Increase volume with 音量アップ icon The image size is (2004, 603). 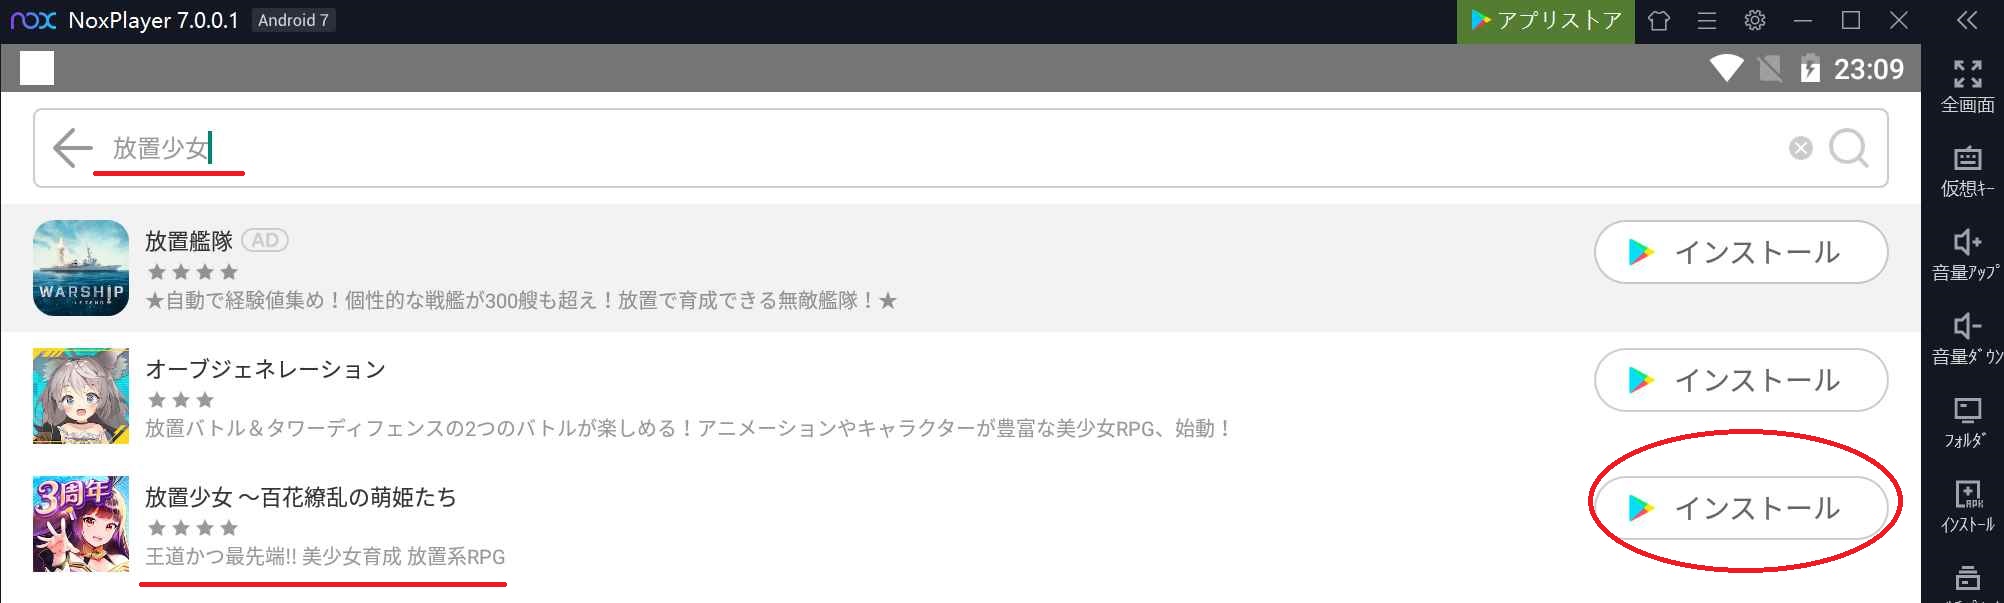(x=1967, y=255)
